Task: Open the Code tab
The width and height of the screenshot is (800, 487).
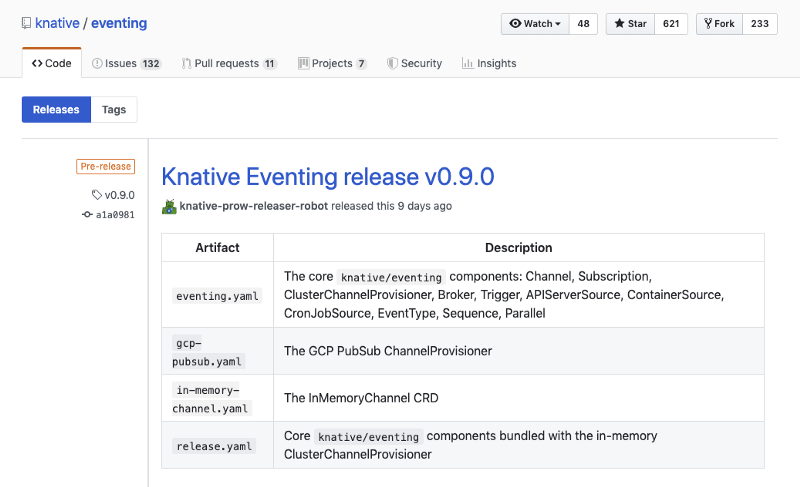Action: (x=52, y=63)
